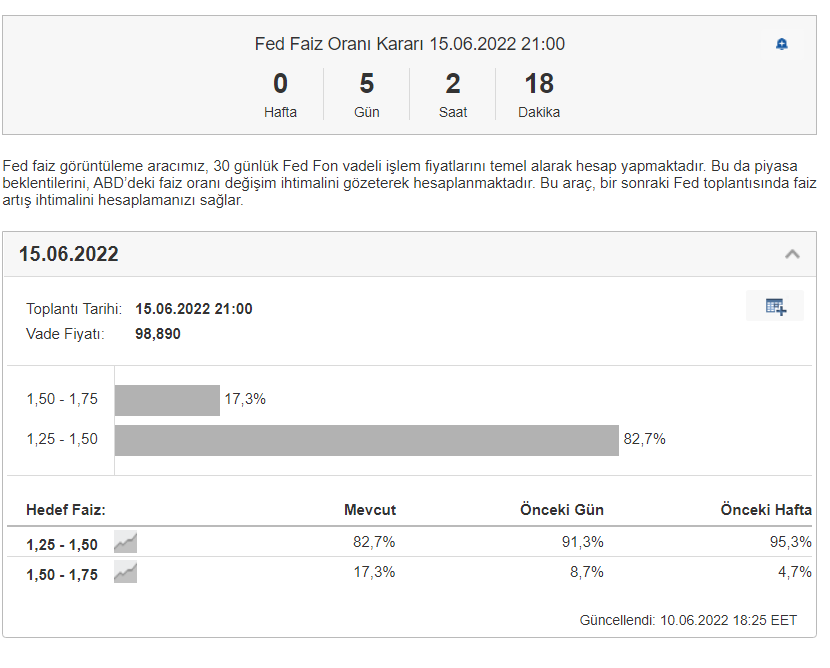Click the Hedef Faiz label
Screen dimensions: 830x668
(x=66, y=510)
